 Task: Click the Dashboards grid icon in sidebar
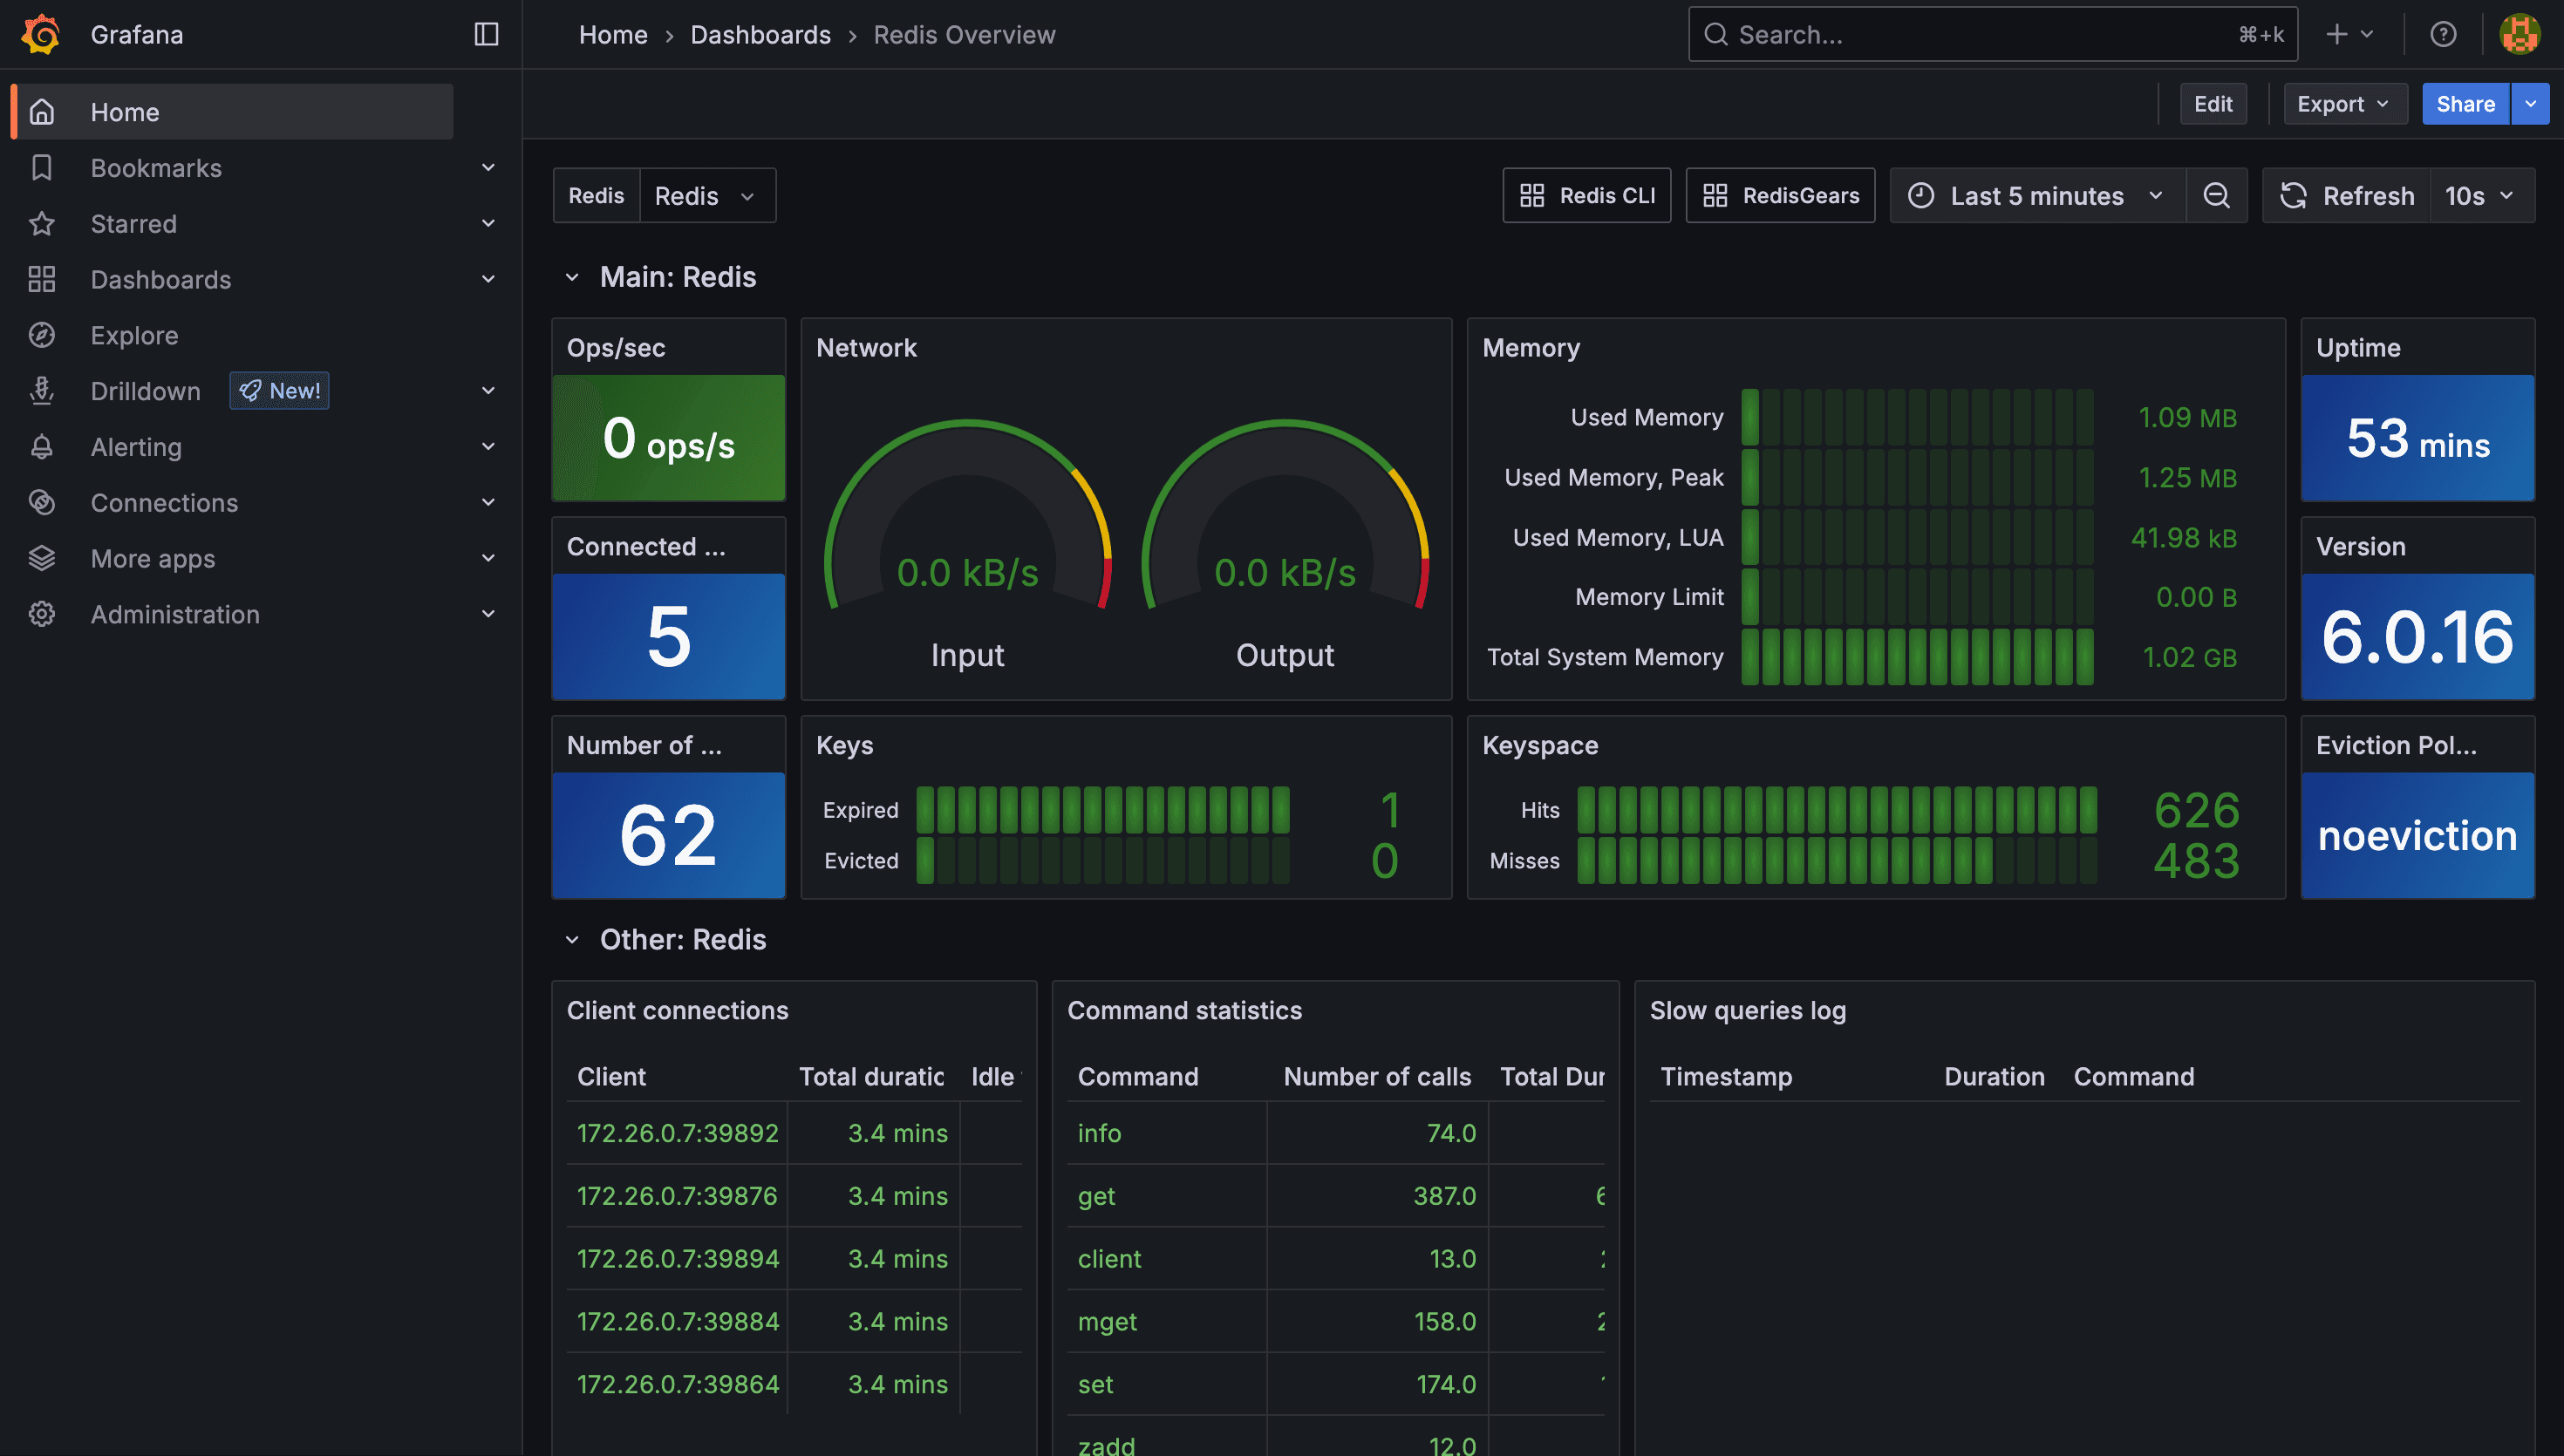42,280
